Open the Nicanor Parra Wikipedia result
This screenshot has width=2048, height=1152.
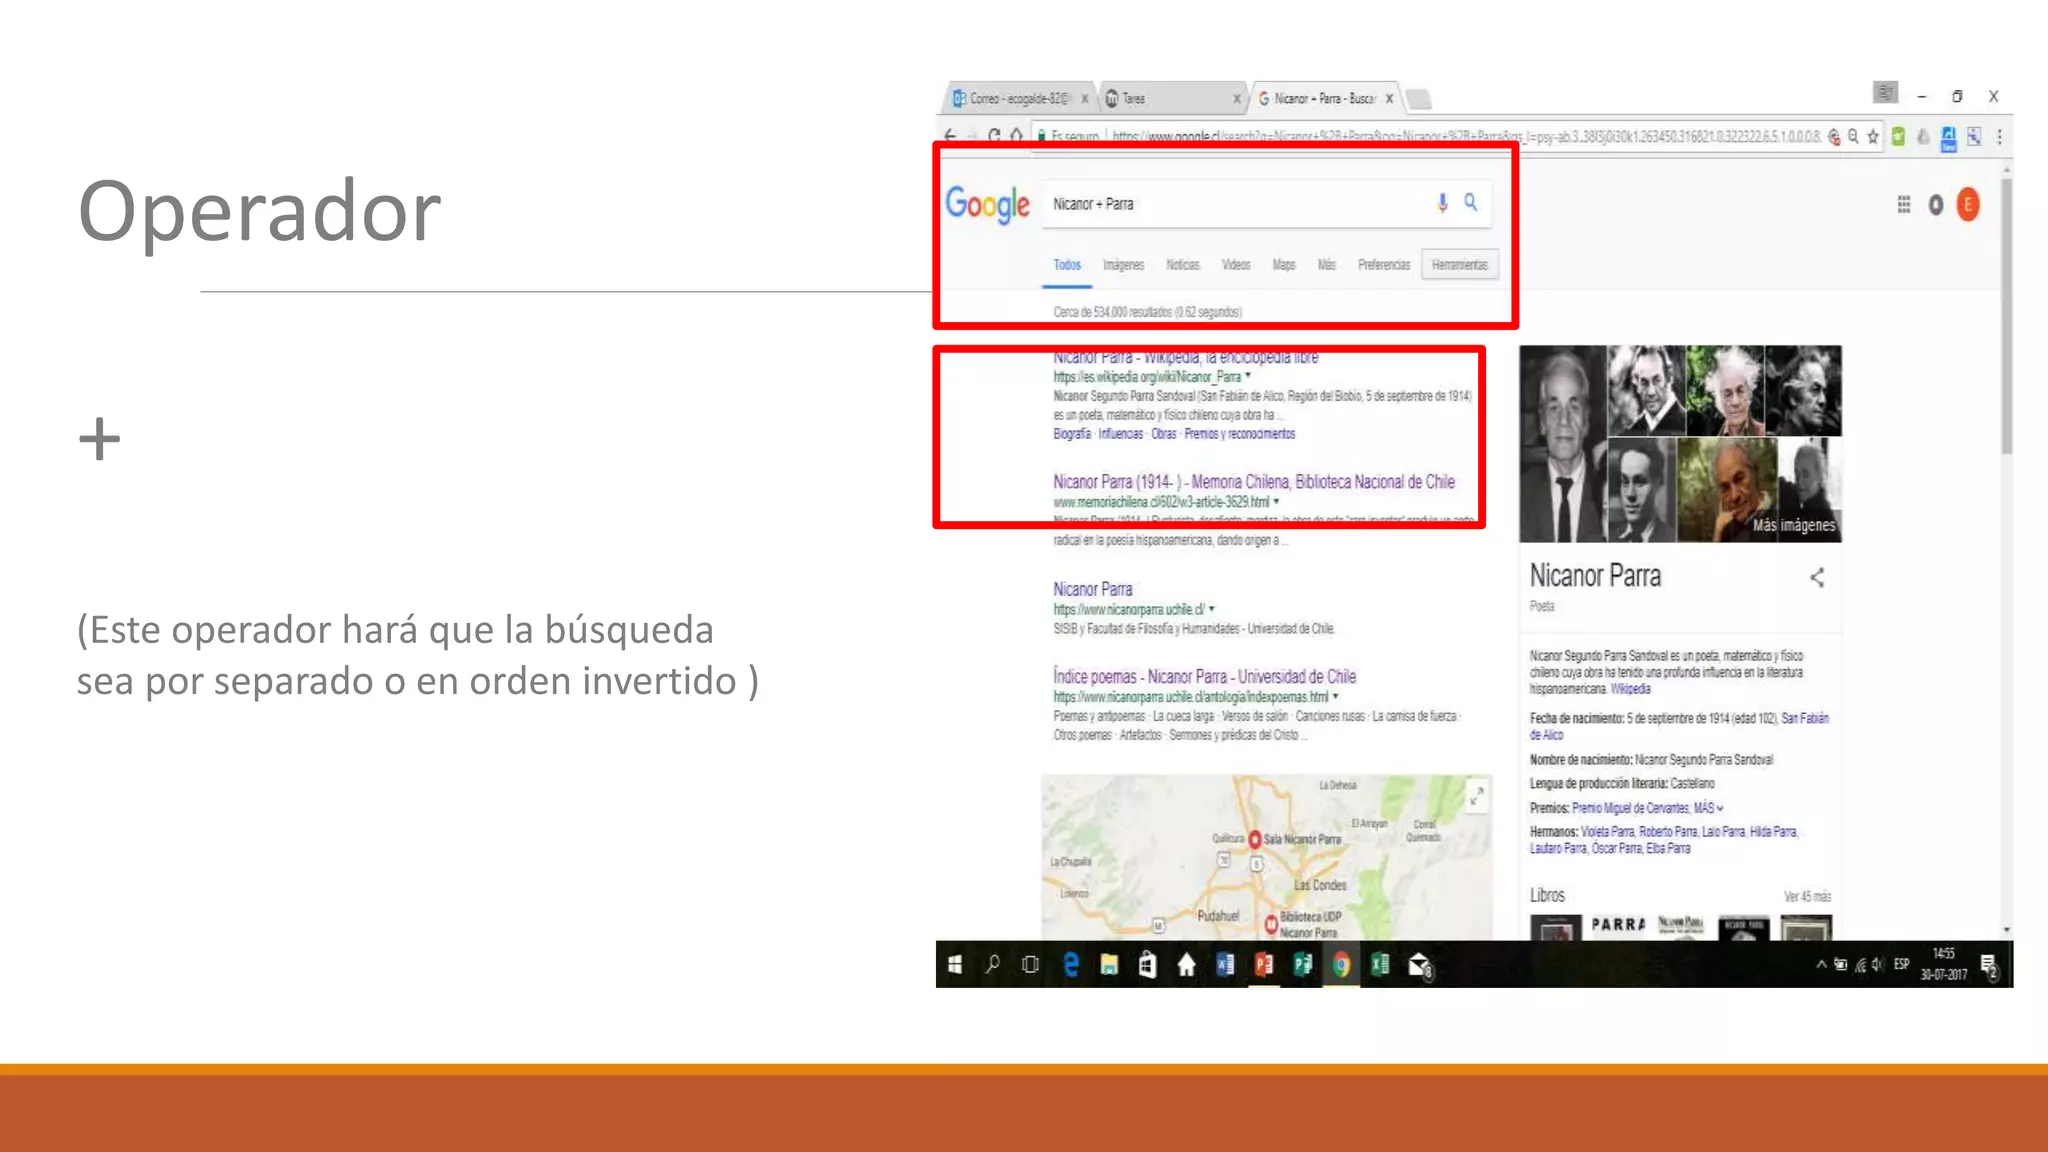(1185, 357)
